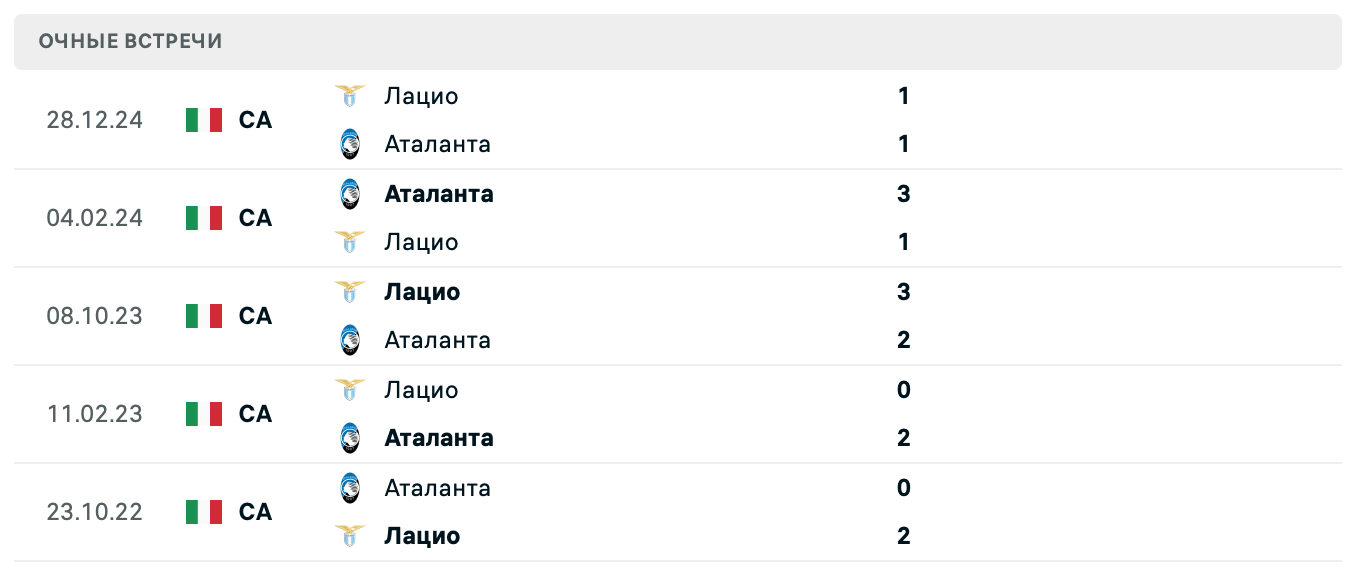Click the date 04.02.24
The width and height of the screenshot is (1356, 576).
pos(94,218)
